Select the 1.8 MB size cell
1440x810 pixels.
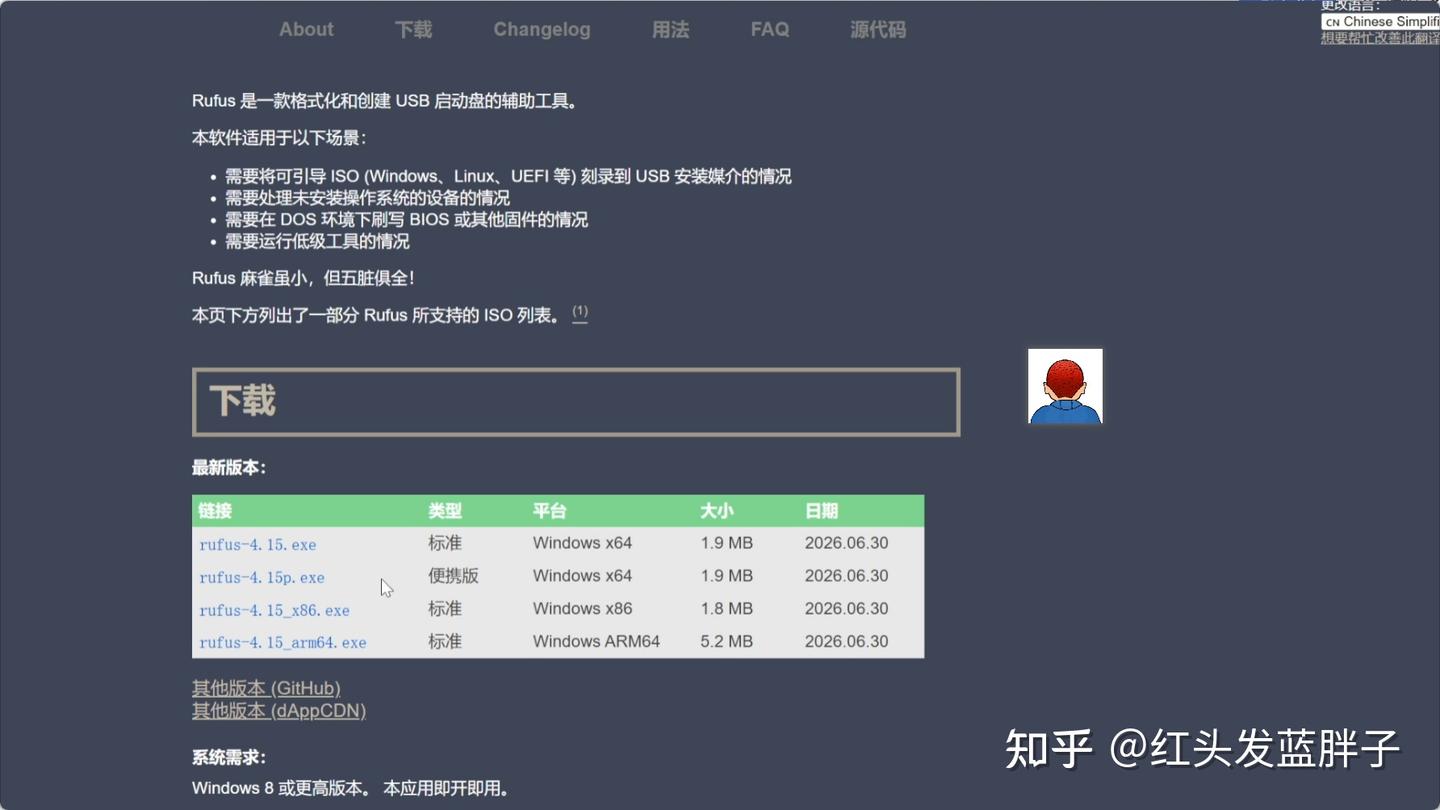click(727, 609)
